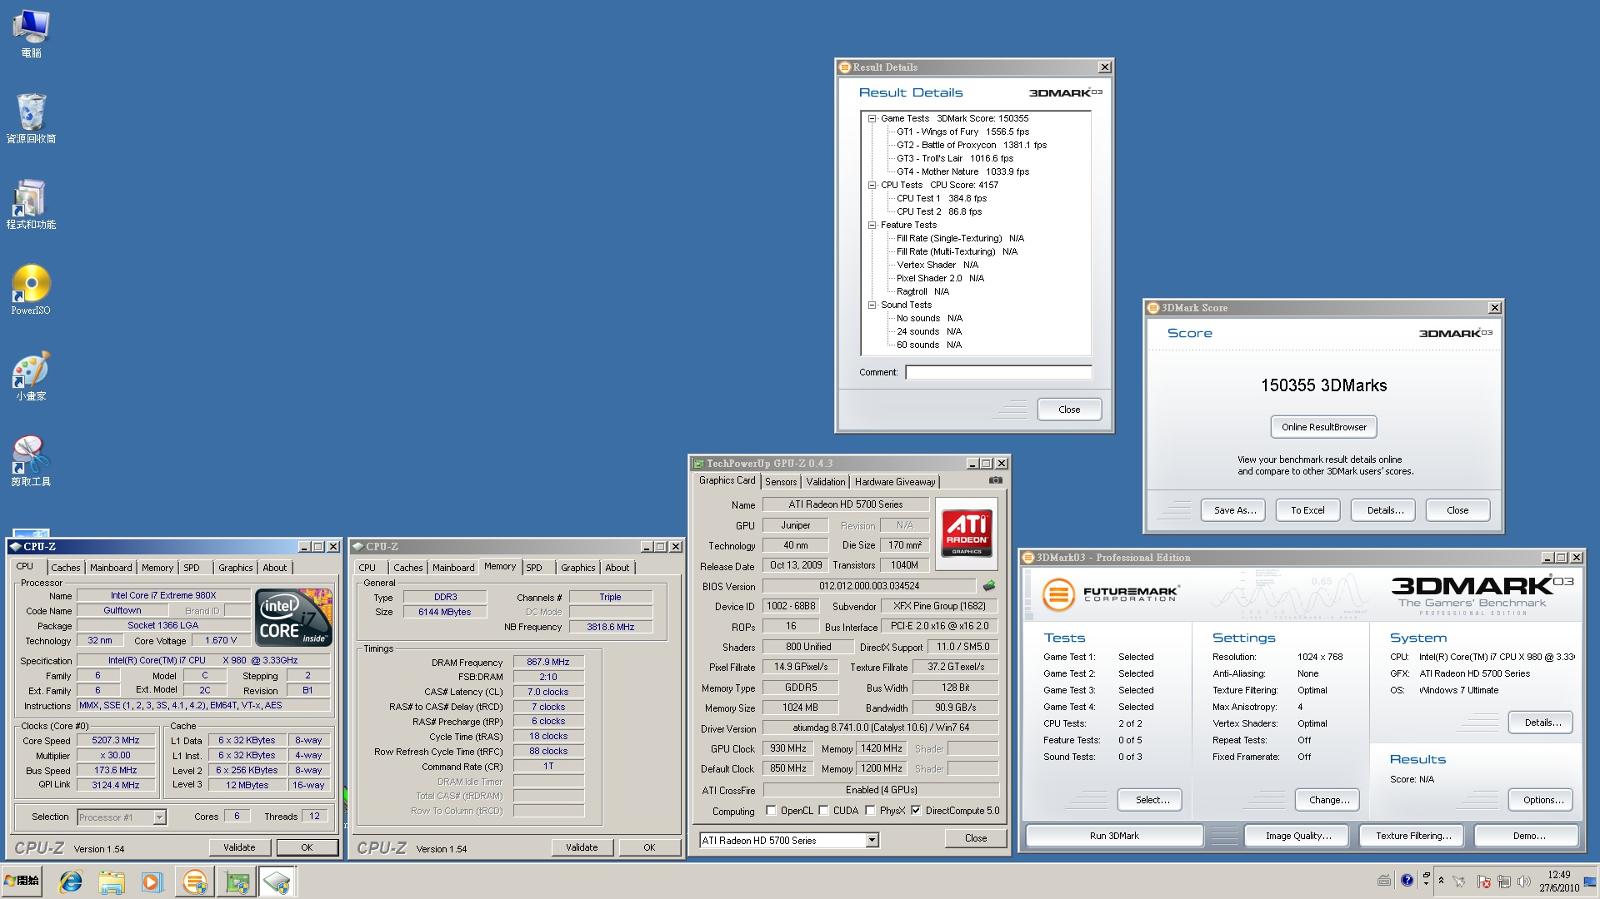Open the GPU selection dropdown in GPU-Z
This screenshot has width=1600, height=899.
tap(872, 840)
